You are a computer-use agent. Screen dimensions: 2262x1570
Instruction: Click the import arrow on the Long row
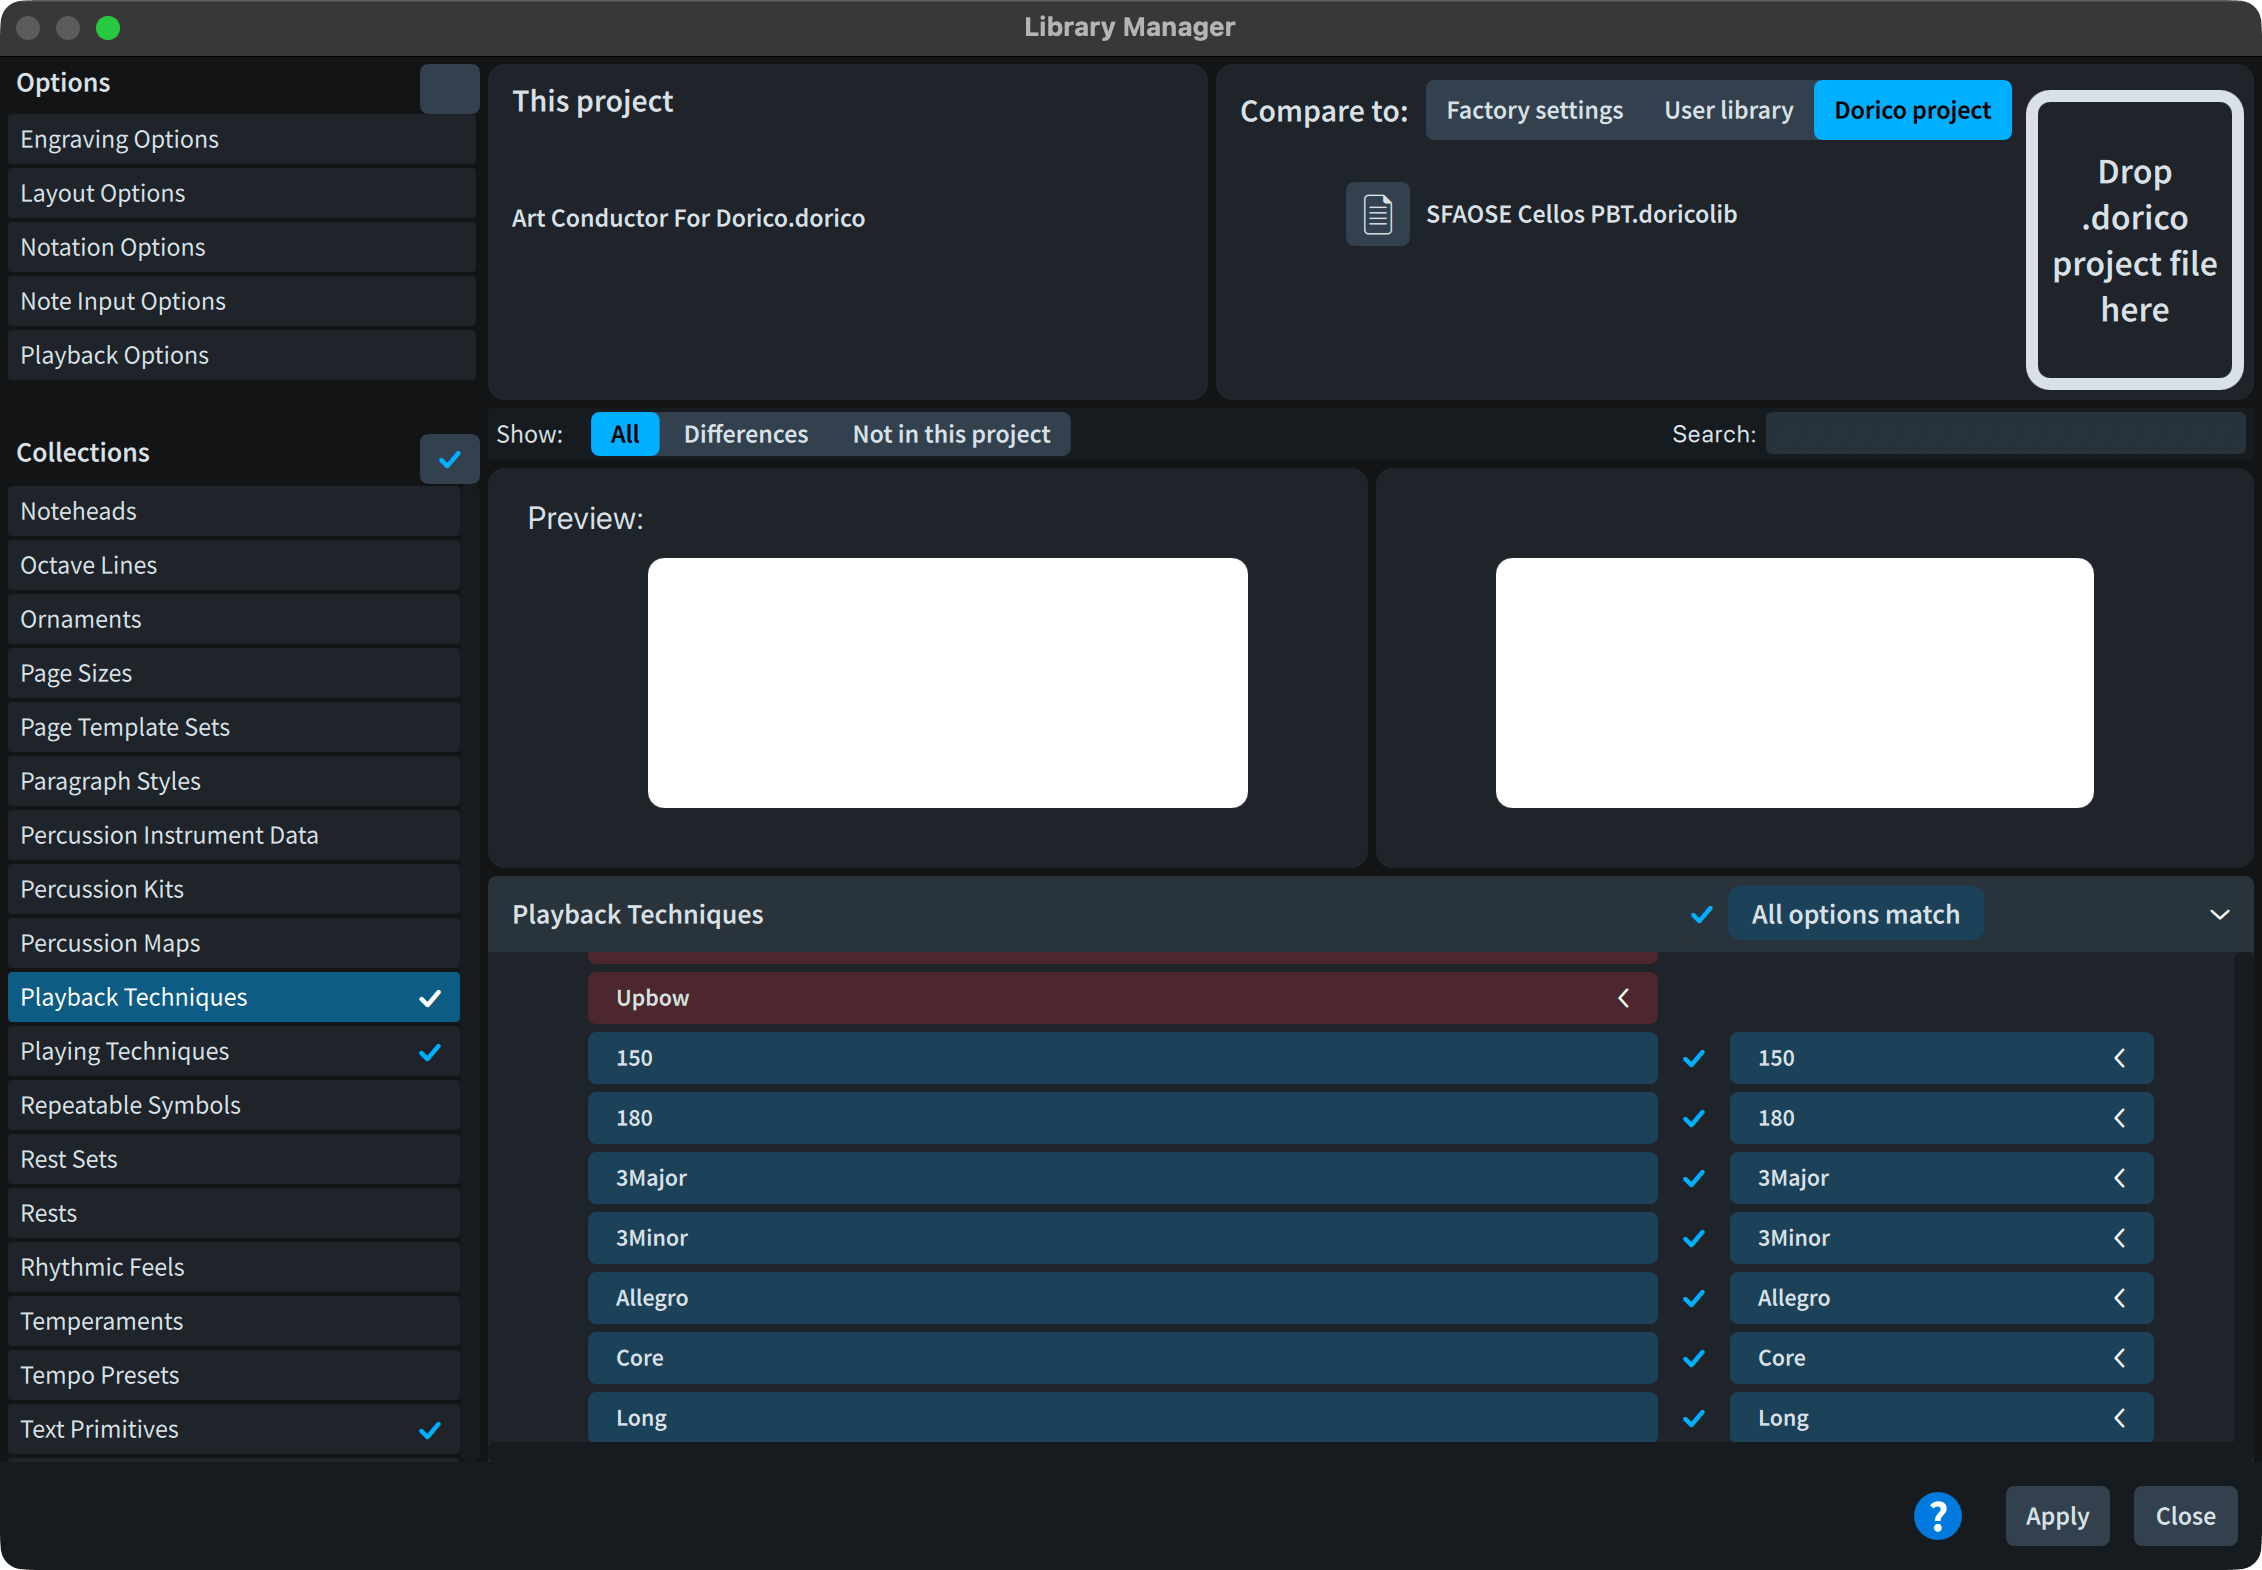(x=2119, y=1418)
